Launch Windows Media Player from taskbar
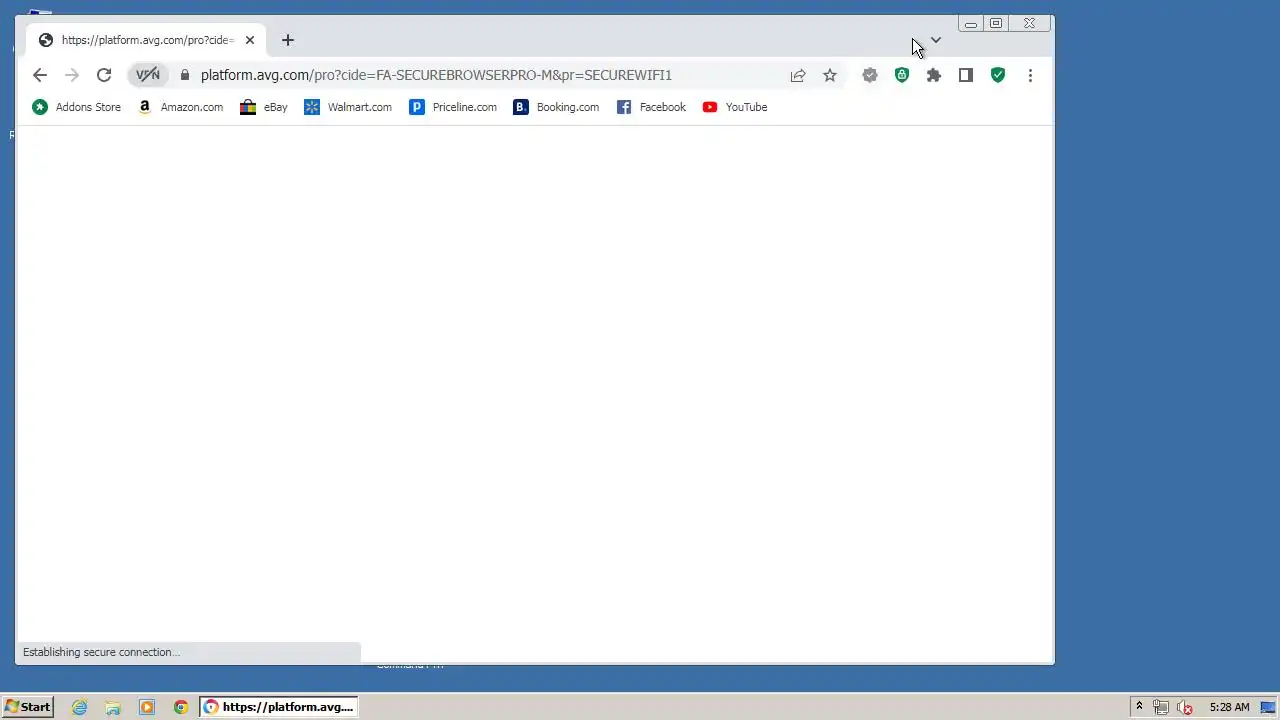The width and height of the screenshot is (1280, 720). pyautogui.click(x=147, y=707)
